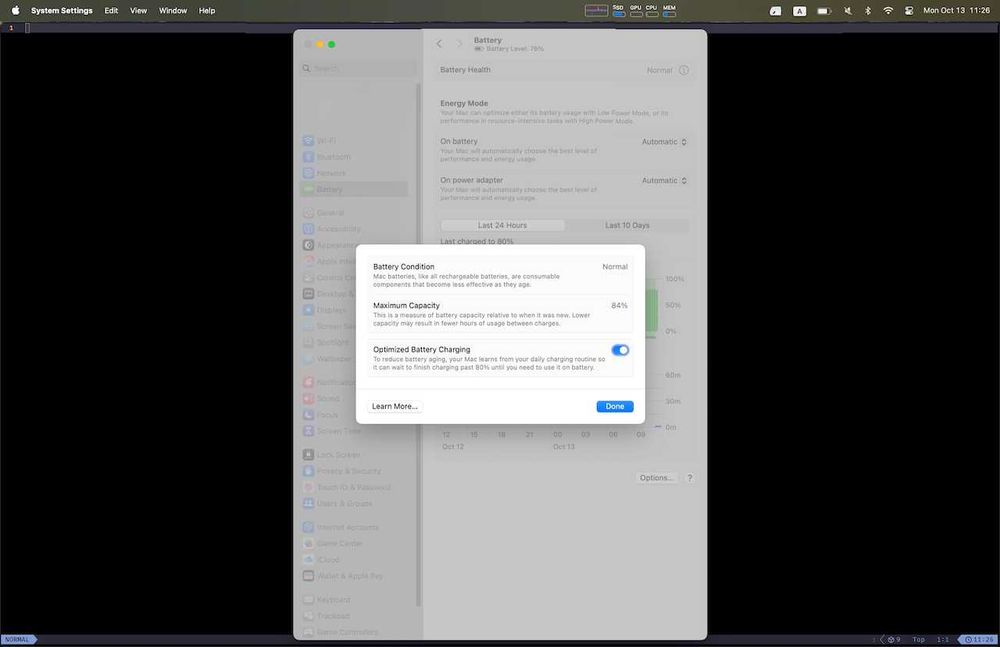Viewport: 1000px width, 647px height.
Task: Go back with the left chevron
Action: click(x=439, y=43)
